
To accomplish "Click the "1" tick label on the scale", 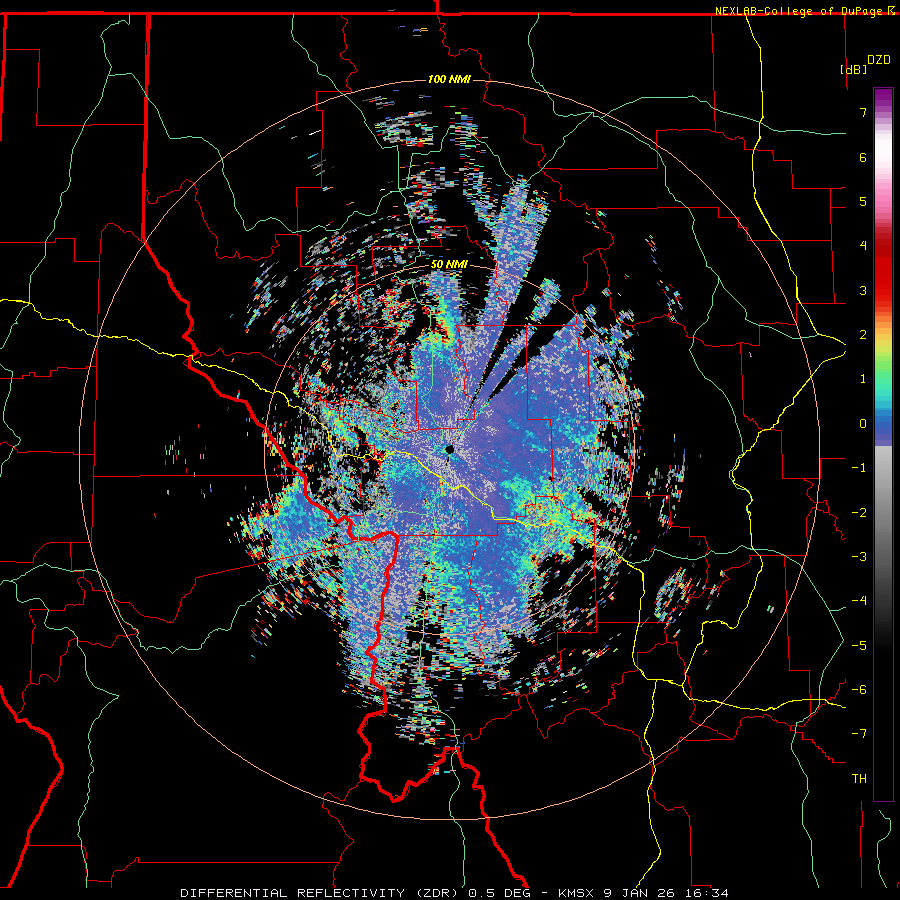I will (863, 379).
